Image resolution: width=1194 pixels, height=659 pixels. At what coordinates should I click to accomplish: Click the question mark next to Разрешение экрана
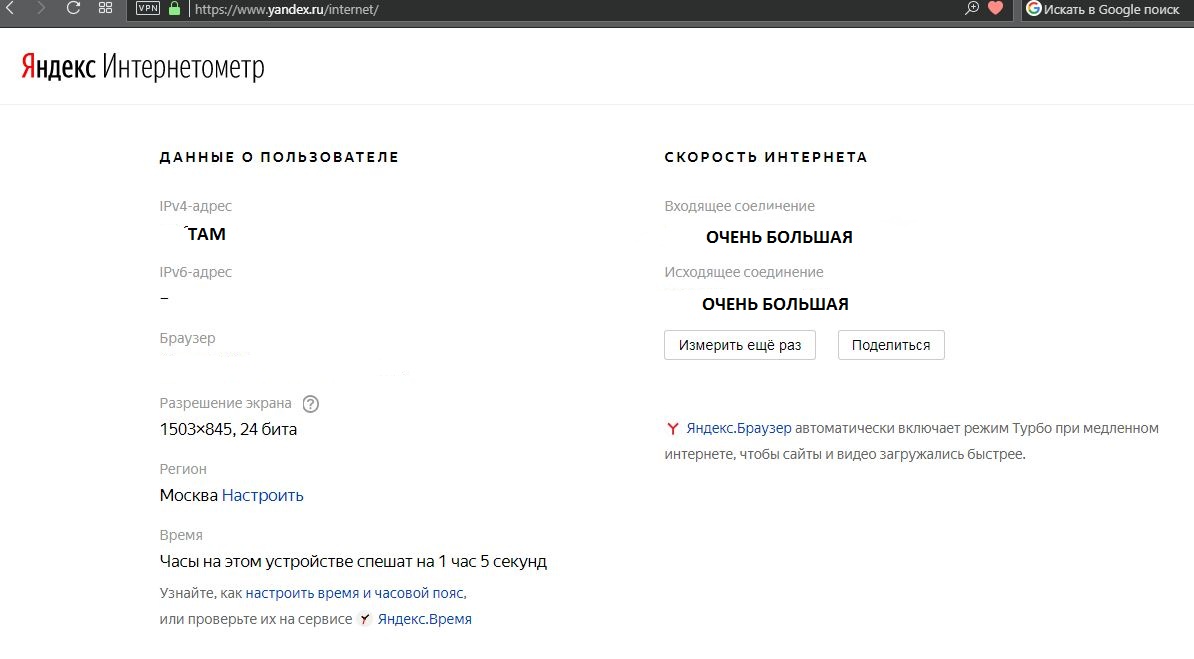click(311, 404)
